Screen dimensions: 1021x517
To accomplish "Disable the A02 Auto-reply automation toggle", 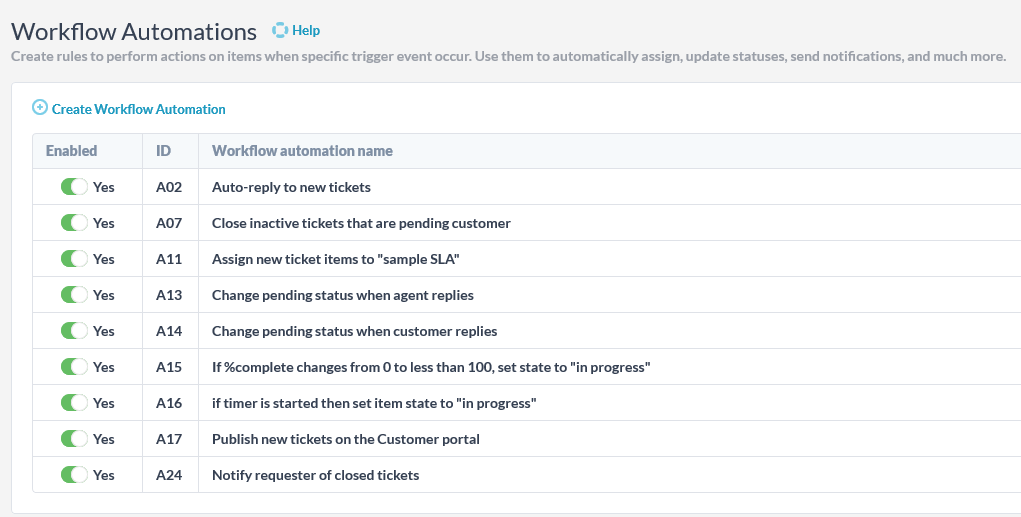I will coord(74,187).
